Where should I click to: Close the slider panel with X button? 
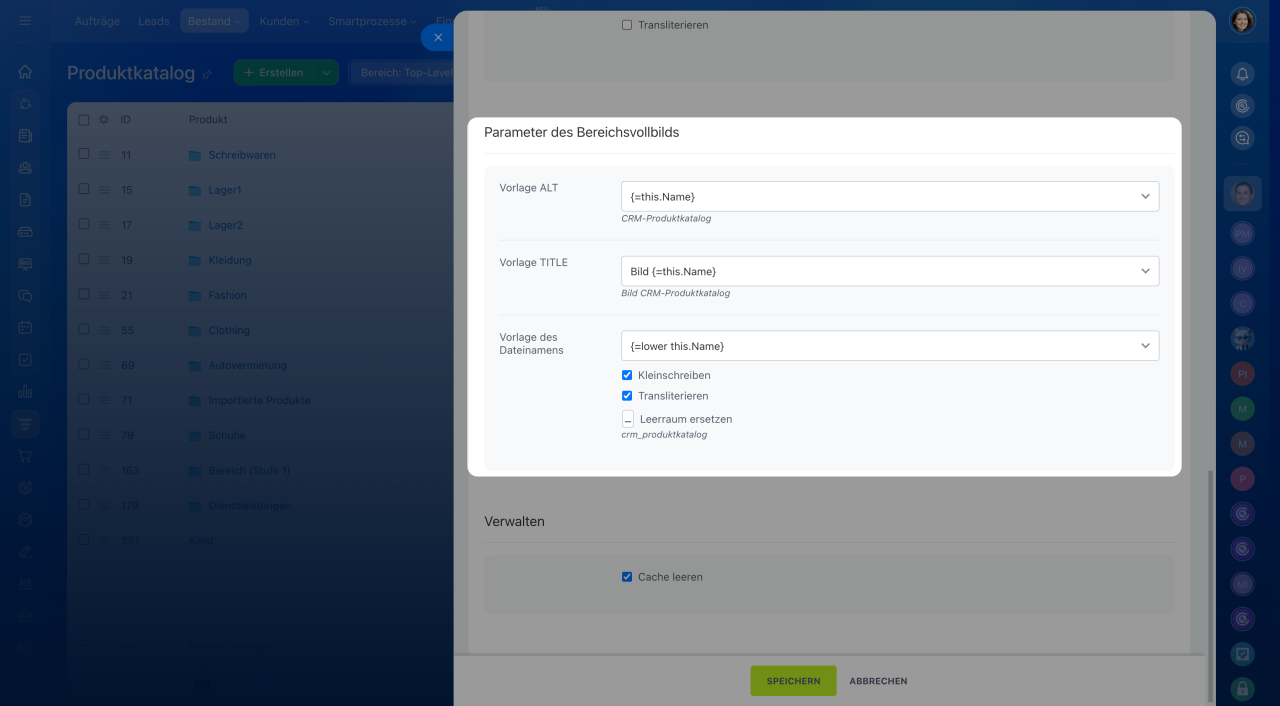tap(438, 37)
